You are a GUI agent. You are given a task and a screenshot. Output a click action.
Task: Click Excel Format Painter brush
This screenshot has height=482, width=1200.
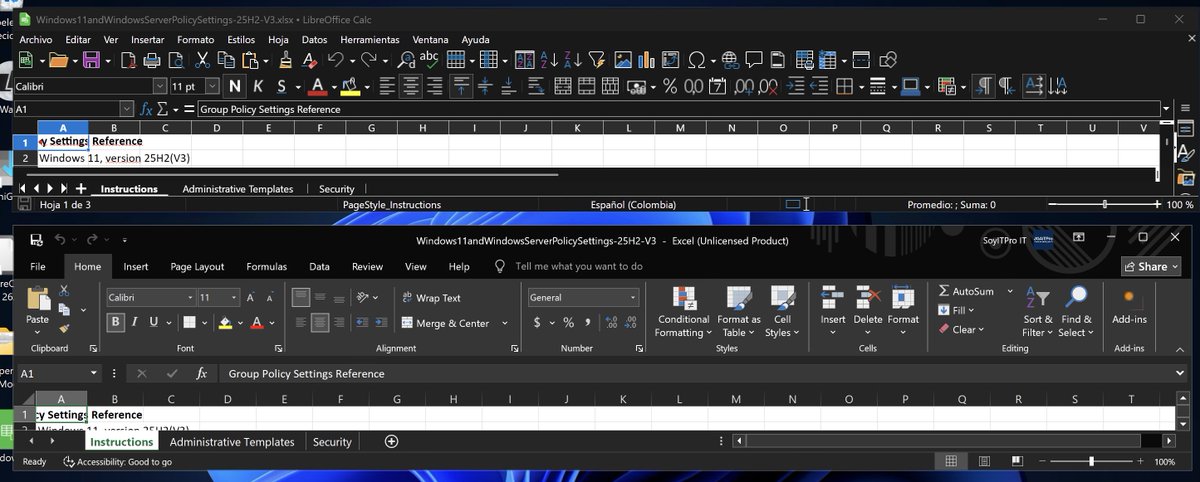[x=64, y=327]
